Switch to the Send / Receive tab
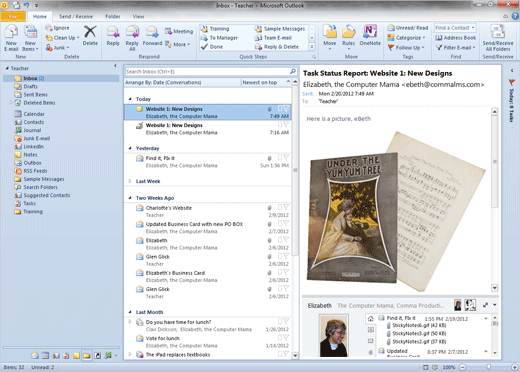 pos(76,16)
